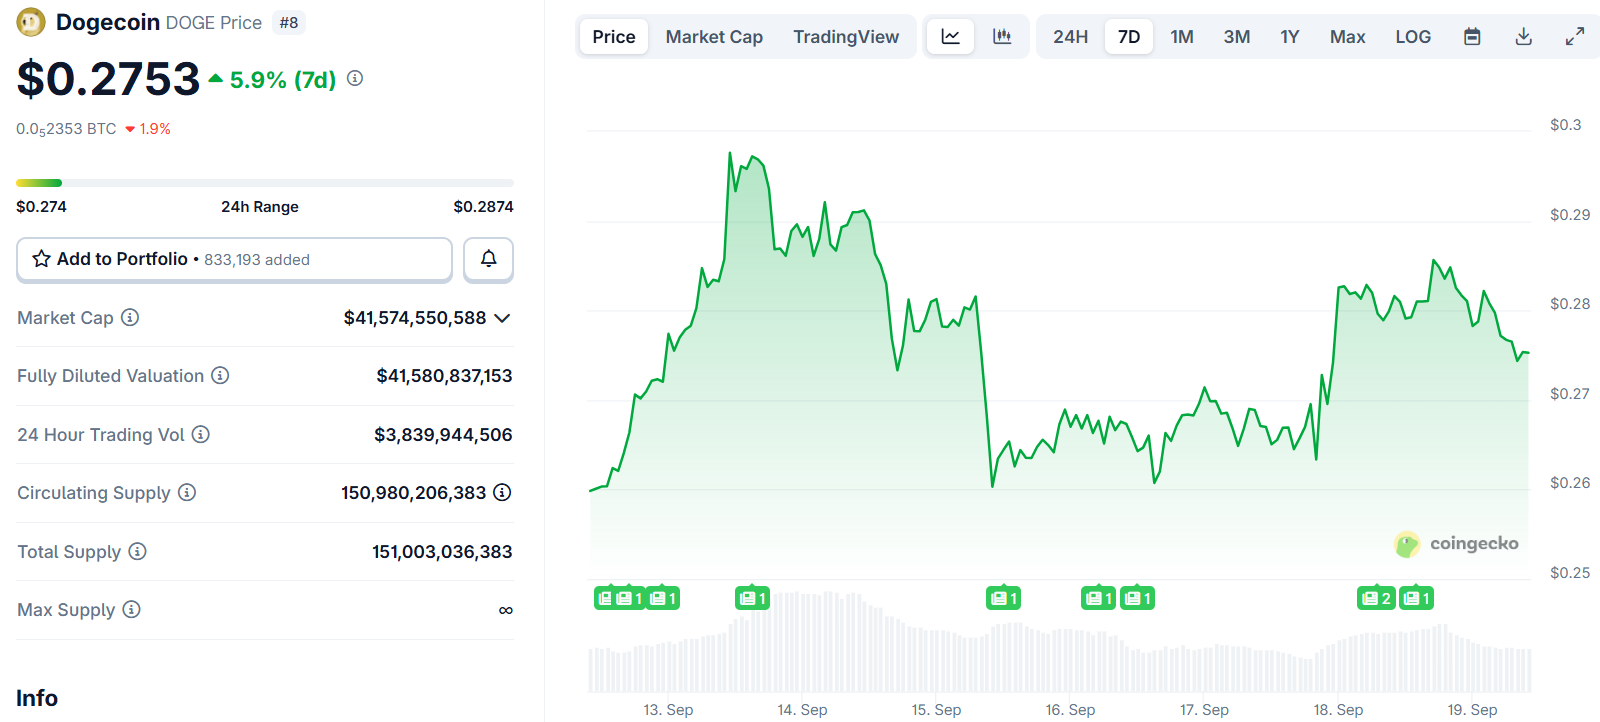1600x722 pixels.
Task: Click the 24h low value $0.274
Action: [41, 206]
